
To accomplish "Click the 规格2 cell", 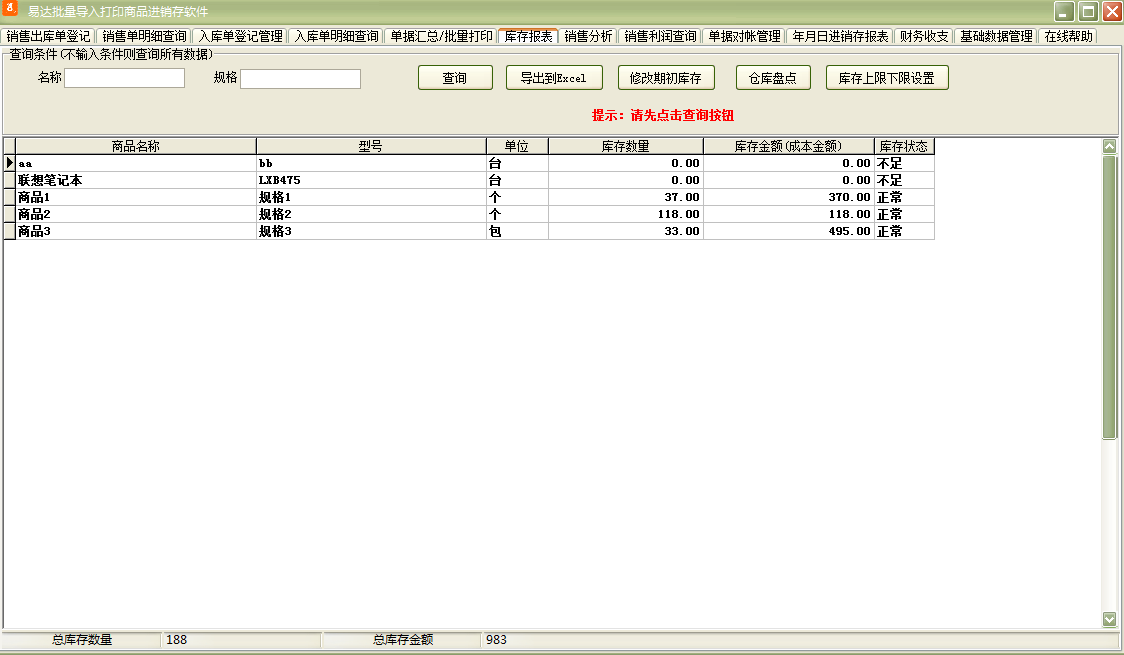I will point(371,214).
